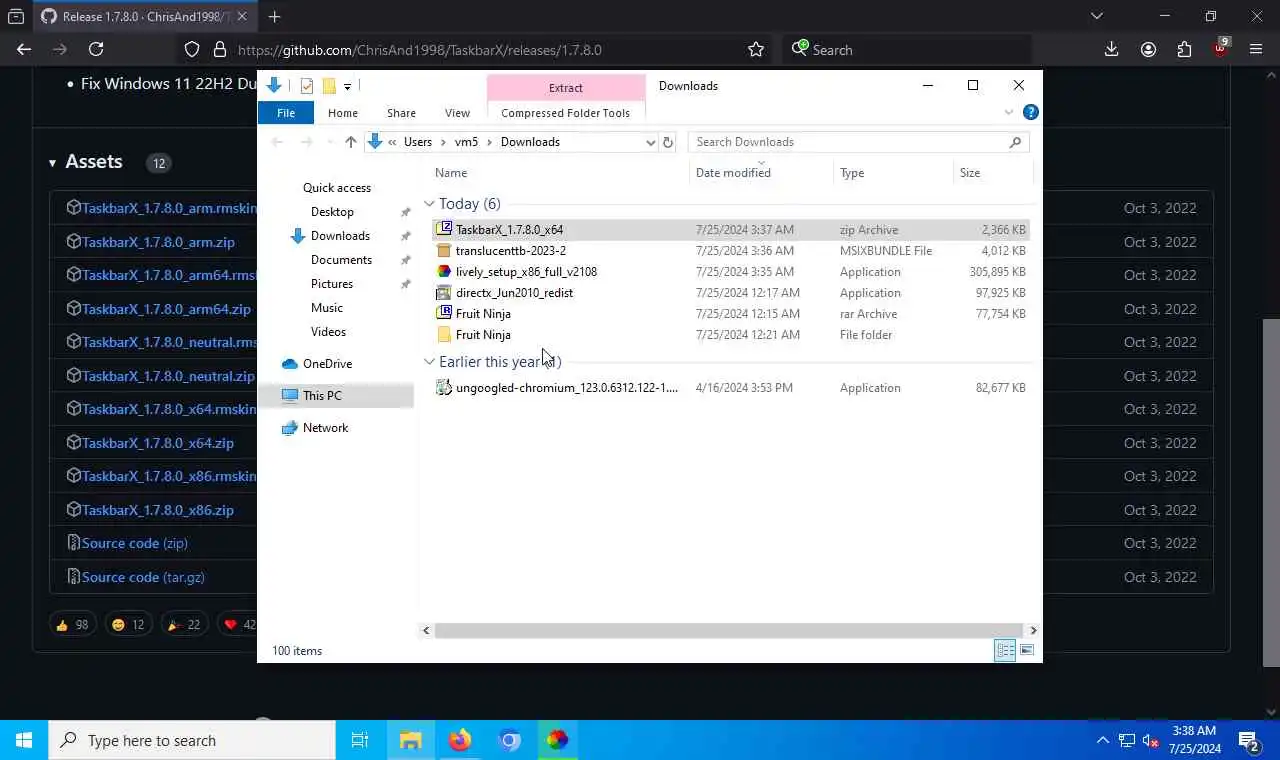Download Source code (zip) link in Firefox

pyautogui.click(x=135, y=543)
